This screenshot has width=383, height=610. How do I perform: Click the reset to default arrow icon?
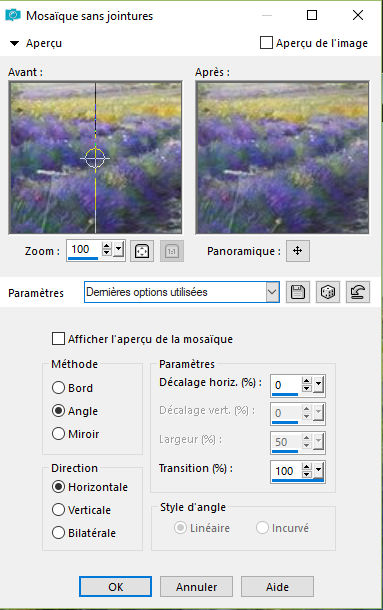point(358,292)
